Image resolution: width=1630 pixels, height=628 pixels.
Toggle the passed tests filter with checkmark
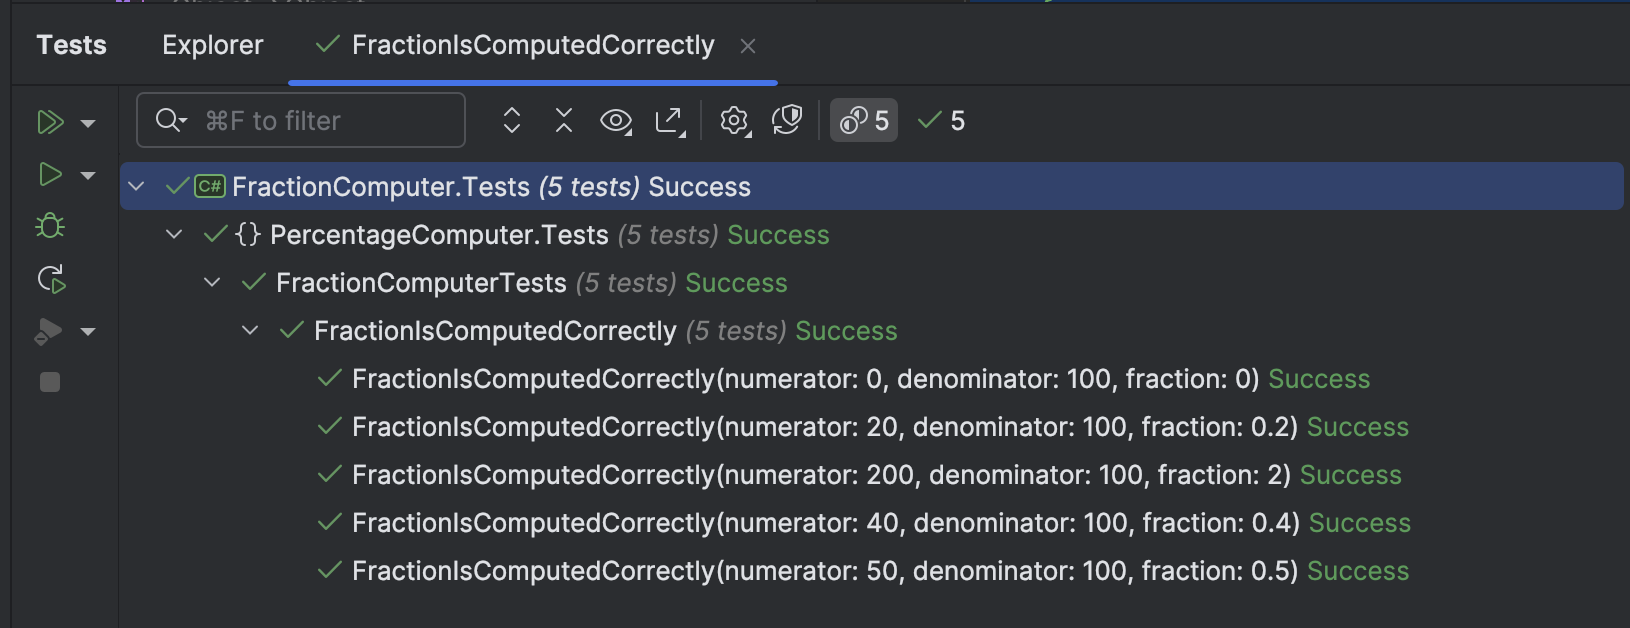pyautogui.click(x=942, y=121)
